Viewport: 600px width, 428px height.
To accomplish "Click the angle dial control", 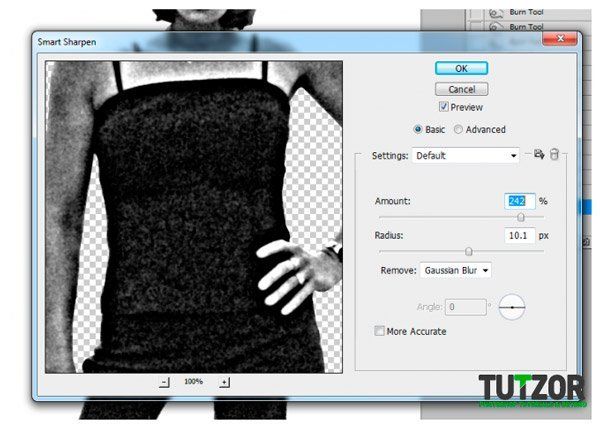I will [x=512, y=307].
